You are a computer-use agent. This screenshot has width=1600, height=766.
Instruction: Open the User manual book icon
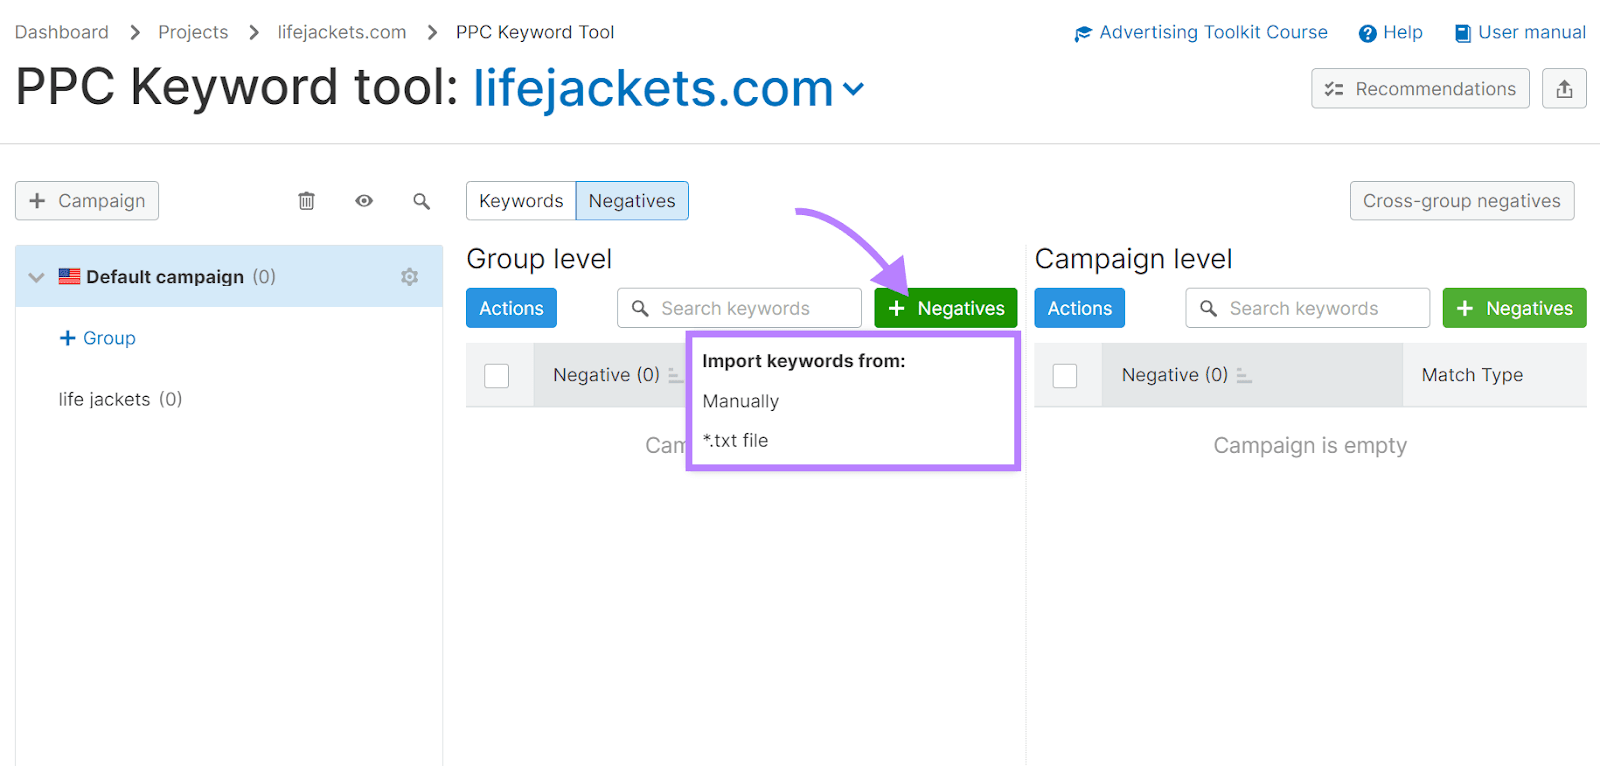(x=1462, y=33)
